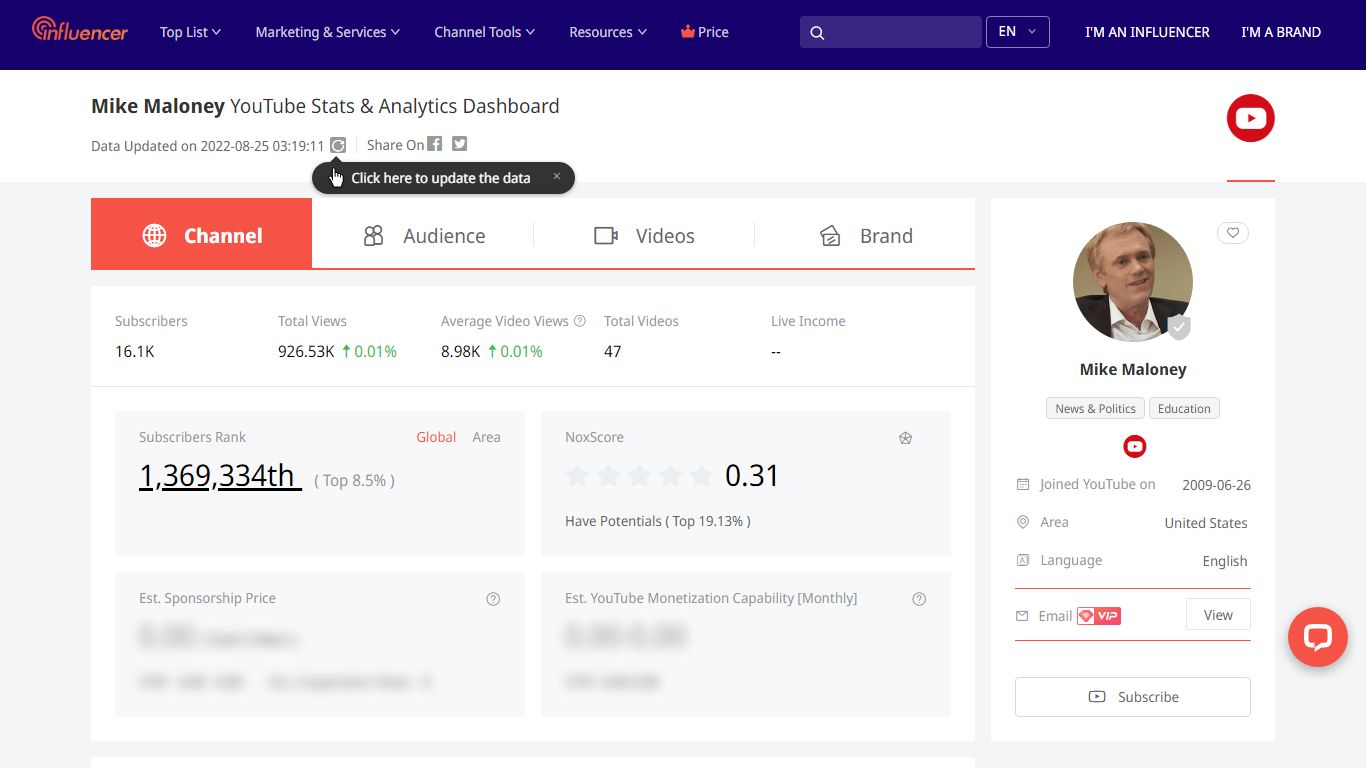Screen dimensions: 1366x768
Task: Open the YouTube channel icon under tags
Action: point(1134,447)
